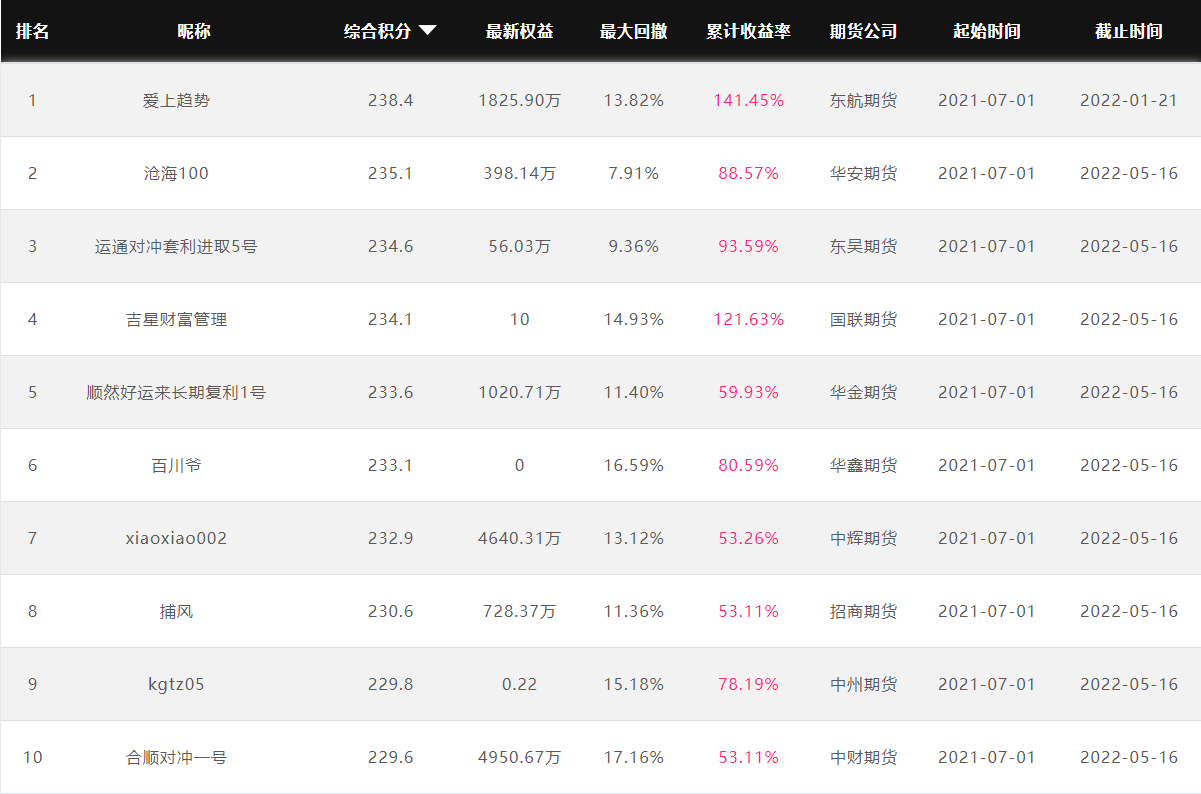Open the nickname 捕风
Image resolution: width=1201 pixels, height=794 pixels.
pos(177,611)
